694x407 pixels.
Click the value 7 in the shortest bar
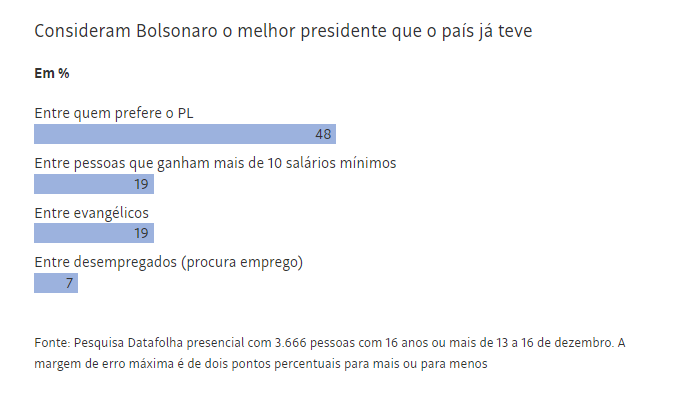coord(69,283)
